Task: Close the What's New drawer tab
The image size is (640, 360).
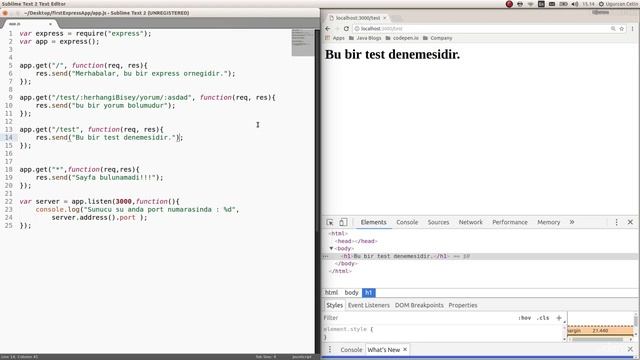Action: tap(405, 349)
